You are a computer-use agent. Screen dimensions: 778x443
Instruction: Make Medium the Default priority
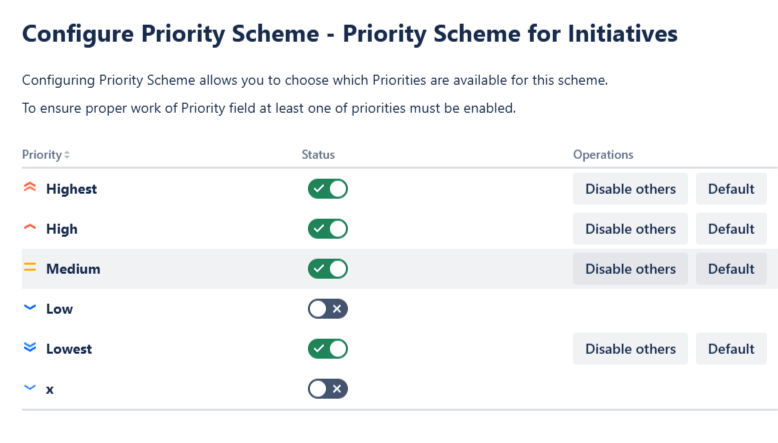(730, 269)
